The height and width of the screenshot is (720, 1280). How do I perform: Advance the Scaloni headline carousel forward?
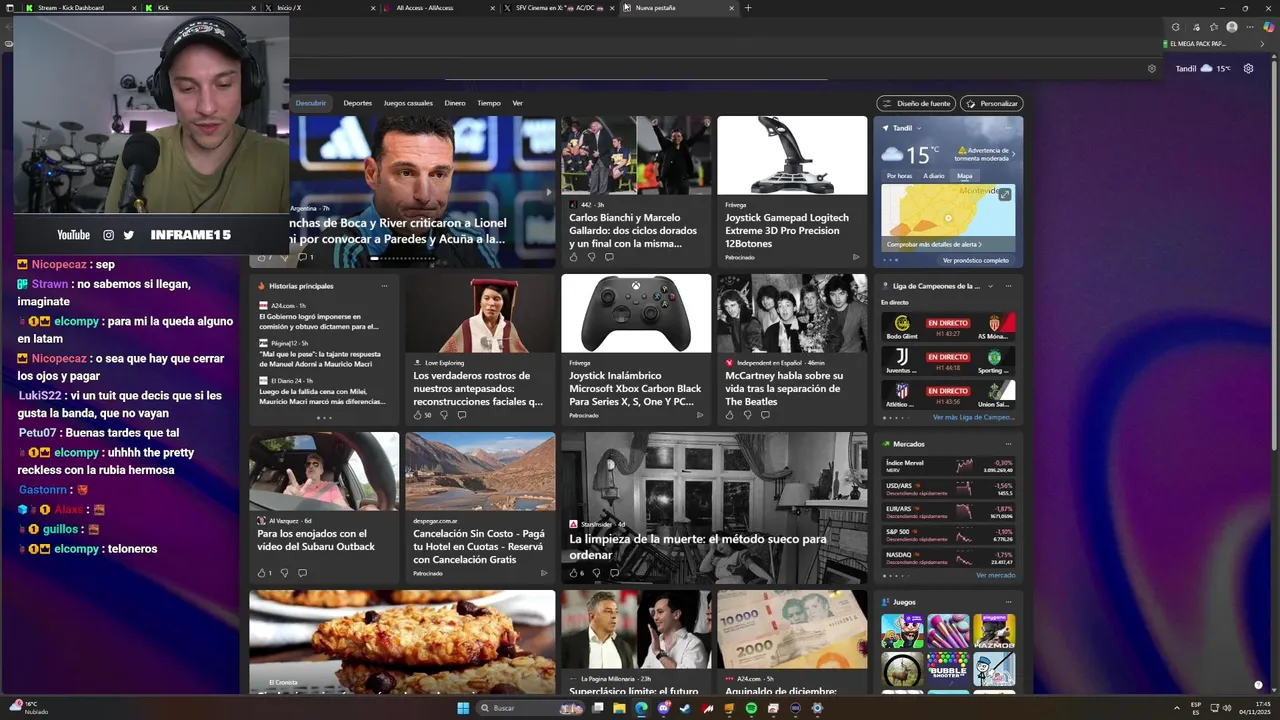coord(548,192)
